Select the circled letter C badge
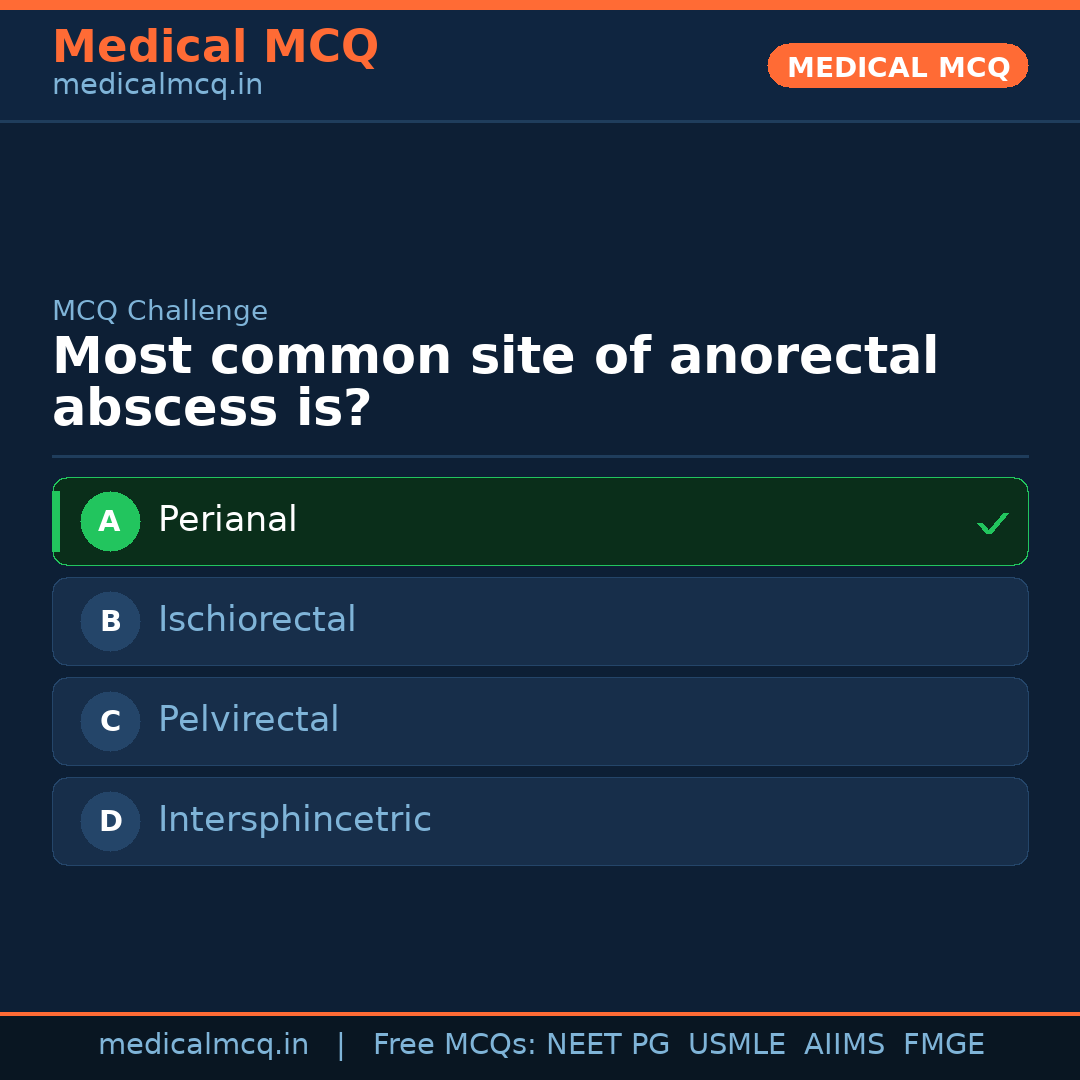Image resolution: width=1080 pixels, height=1080 pixels. [x=110, y=721]
